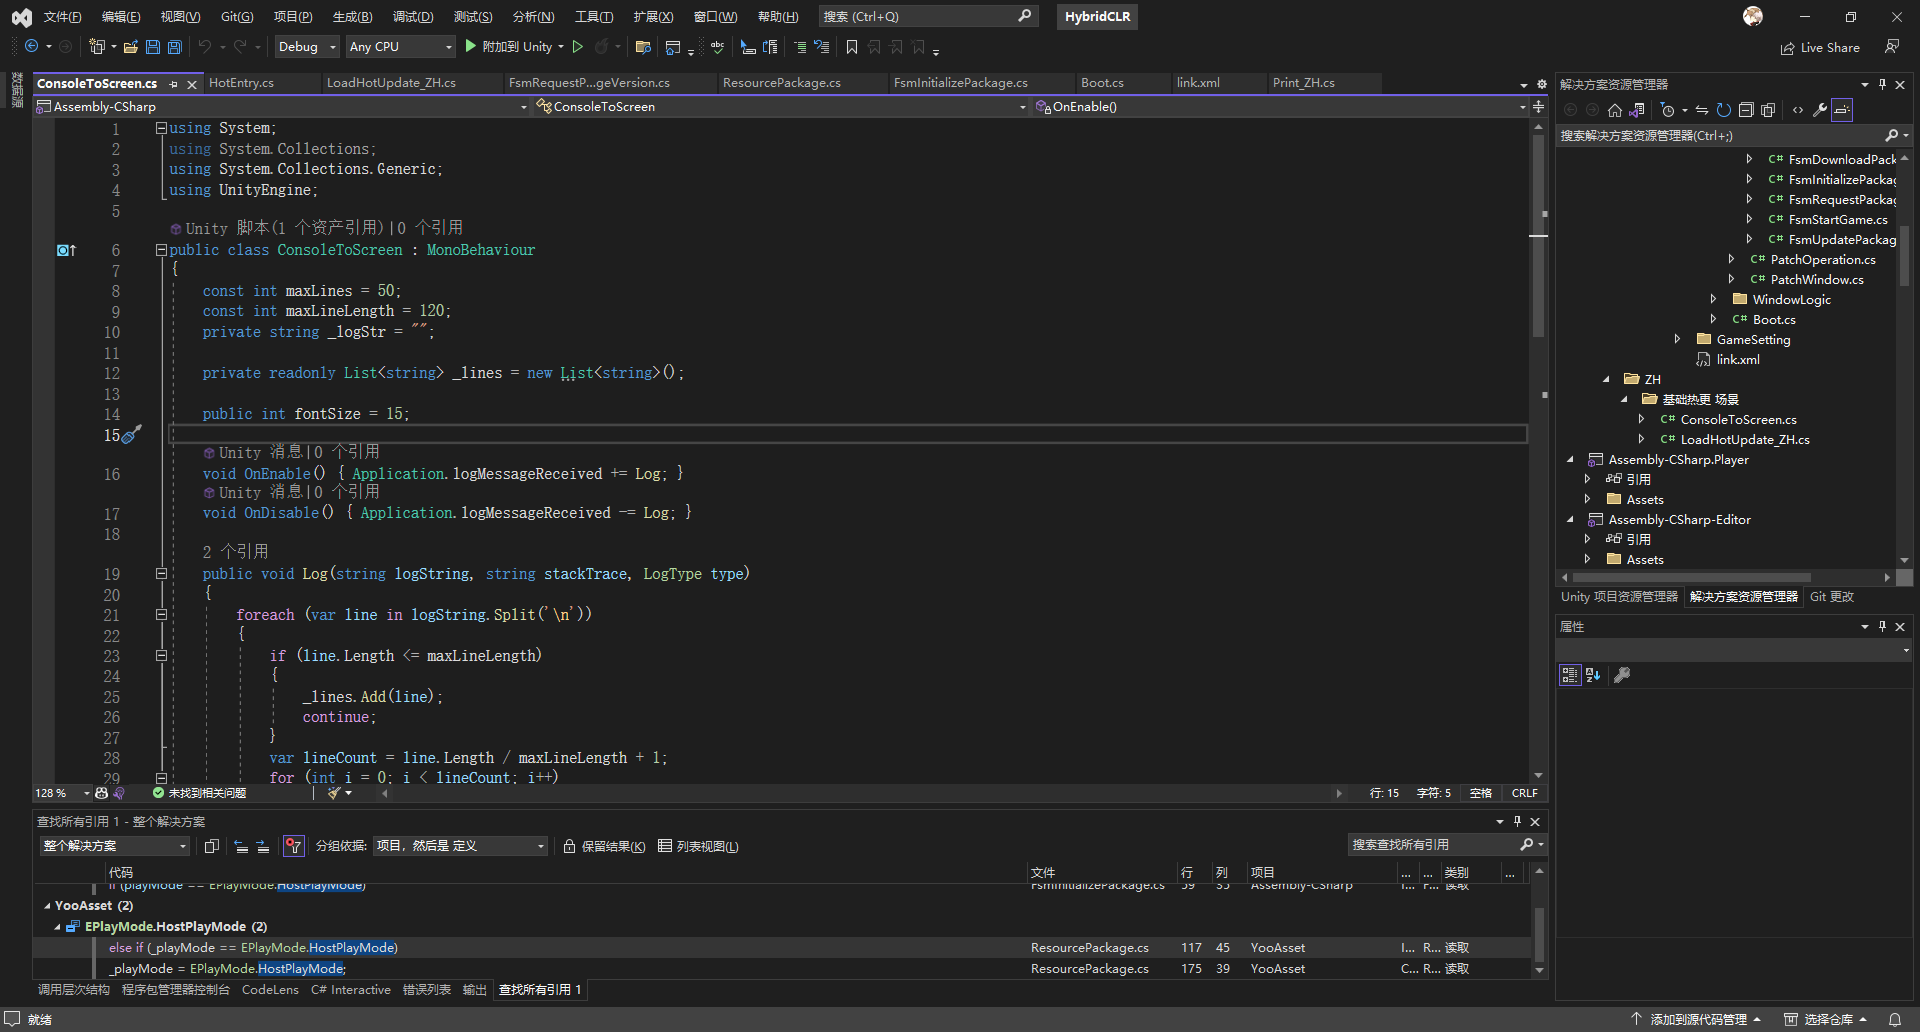Screen dimensions: 1920x1032
Task: Click 选择仓库 in status bar
Action: click(1826, 1019)
